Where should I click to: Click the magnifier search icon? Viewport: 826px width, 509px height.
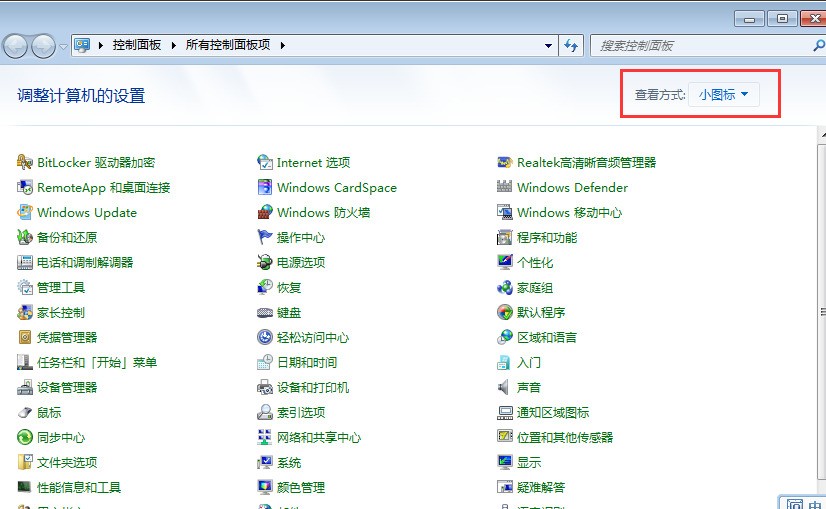[819, 46]
